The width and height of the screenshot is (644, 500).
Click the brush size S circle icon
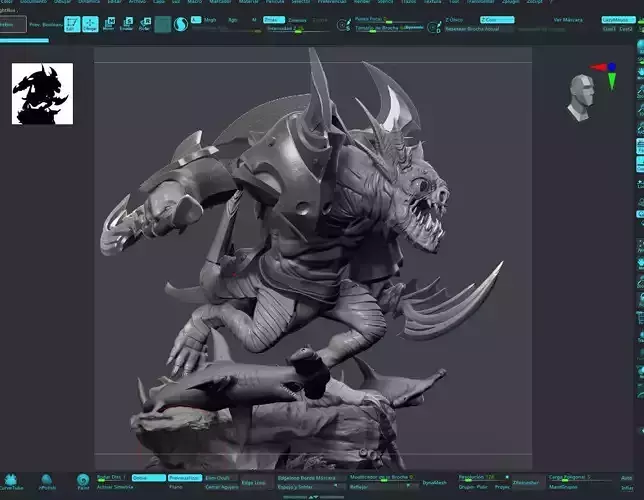[343, 25]
